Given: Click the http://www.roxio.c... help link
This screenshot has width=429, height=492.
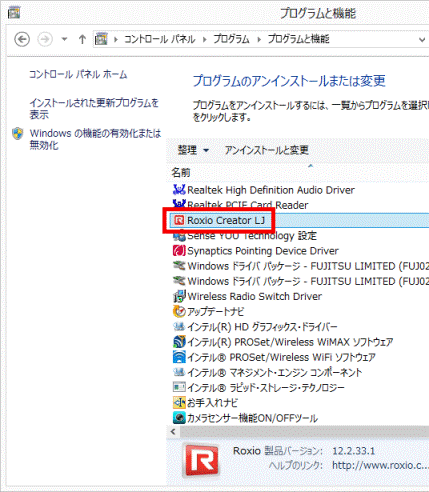Looking at the screenshot, I should click(380, 465).
